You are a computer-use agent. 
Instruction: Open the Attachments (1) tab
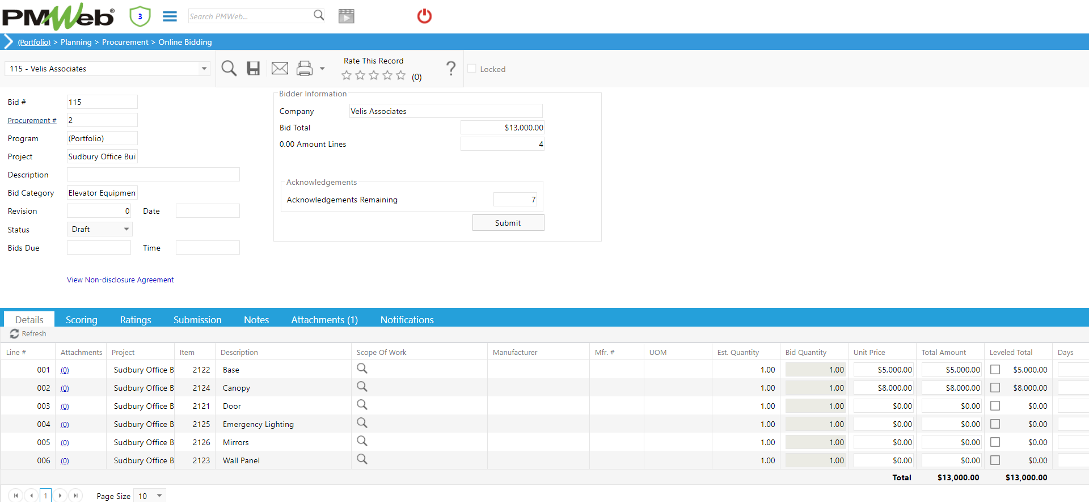tap(324, 319)
